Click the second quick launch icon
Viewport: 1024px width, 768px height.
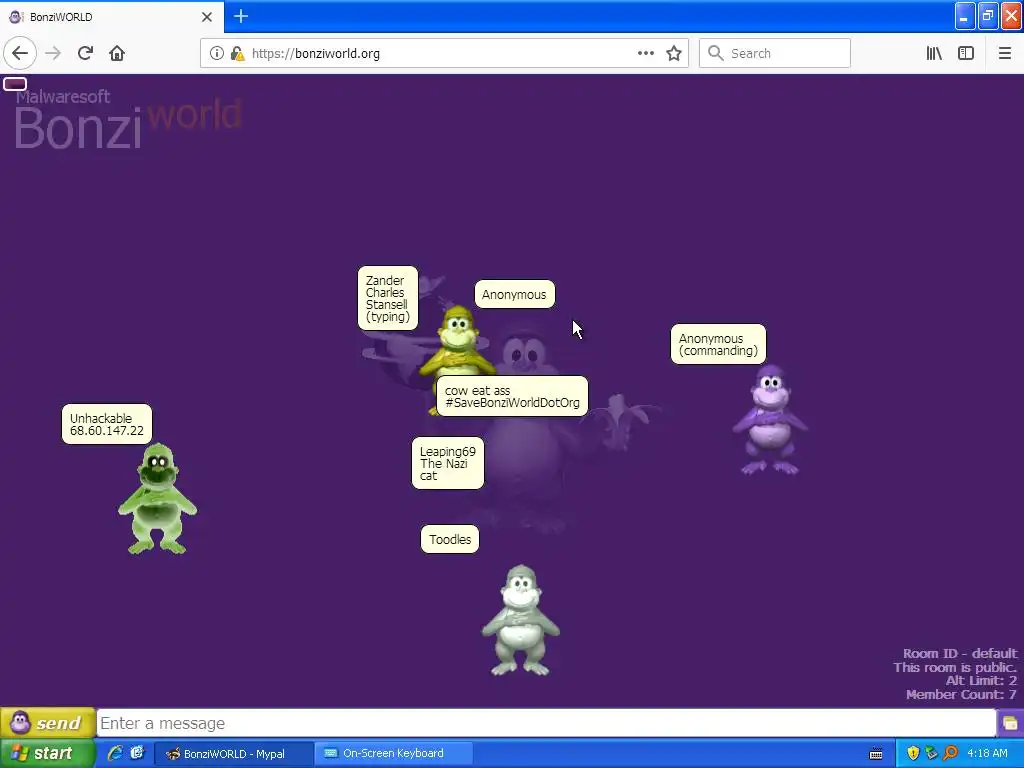[x=136, y=753]
